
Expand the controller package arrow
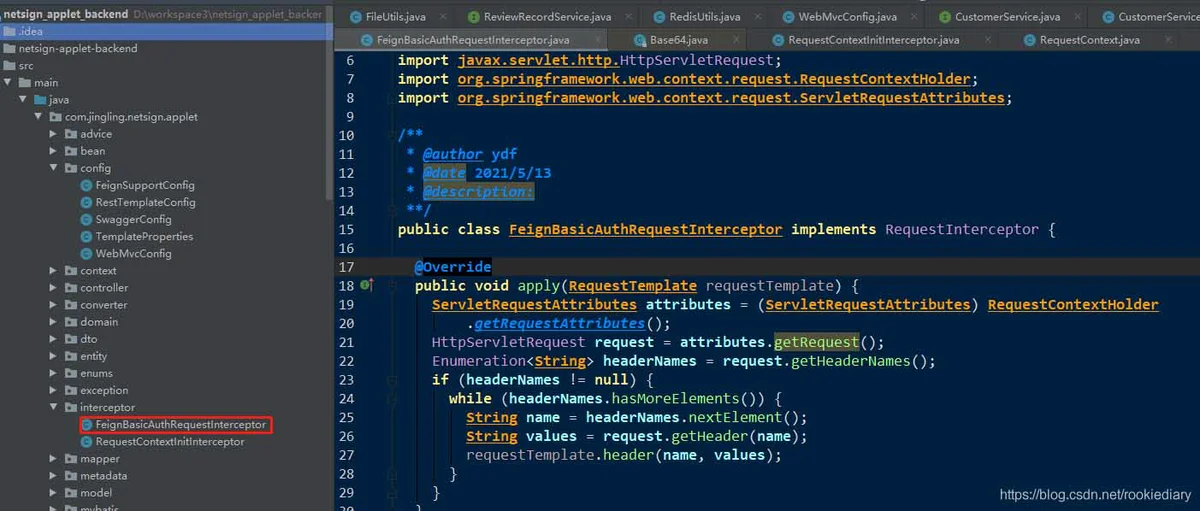point(55,288)
